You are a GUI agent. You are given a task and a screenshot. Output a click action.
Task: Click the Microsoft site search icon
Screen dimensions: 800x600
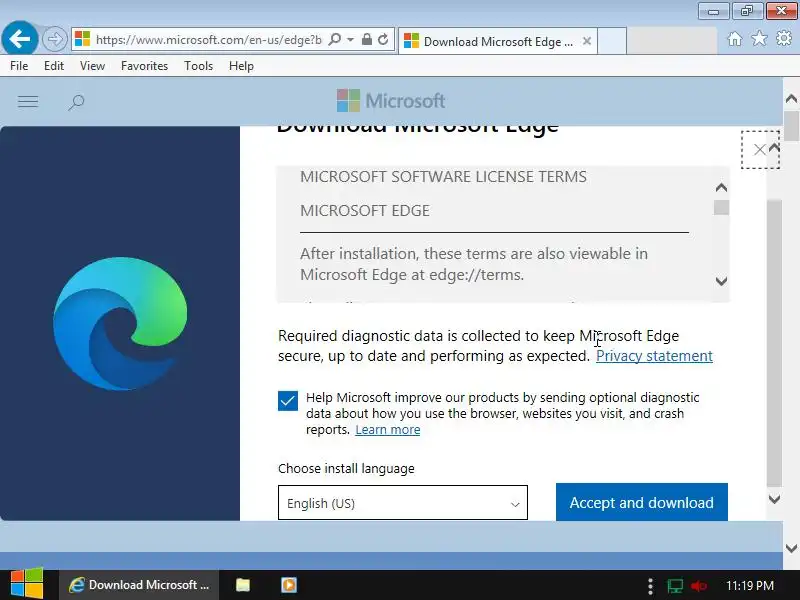[76, 102]
